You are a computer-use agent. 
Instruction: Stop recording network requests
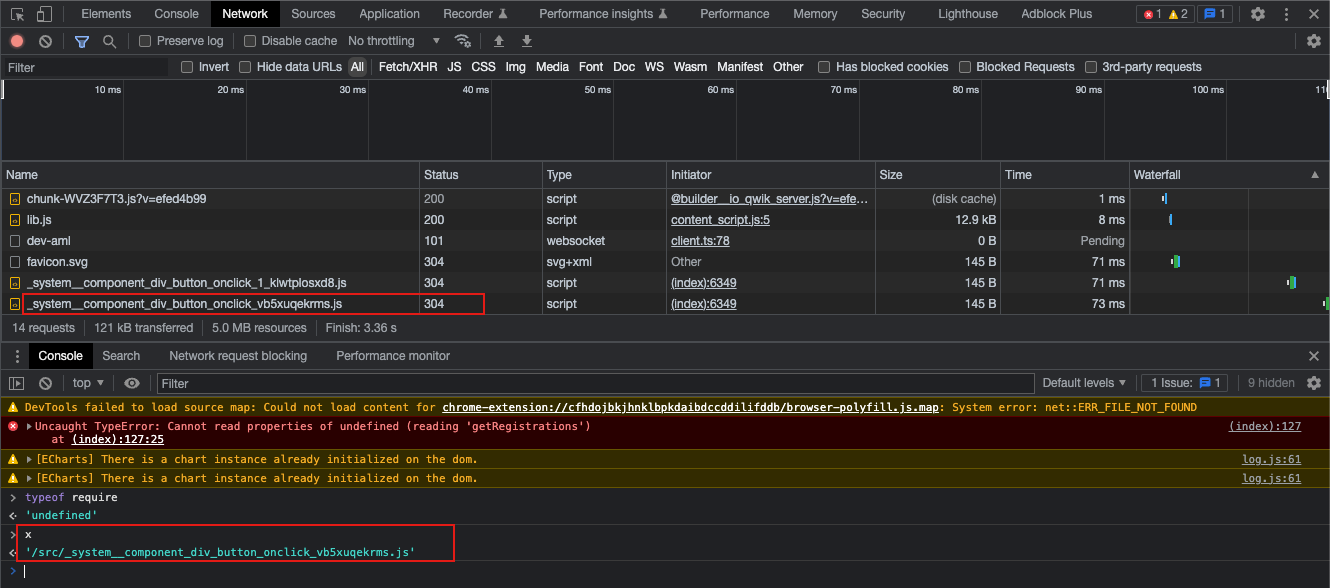pos(15,40)
